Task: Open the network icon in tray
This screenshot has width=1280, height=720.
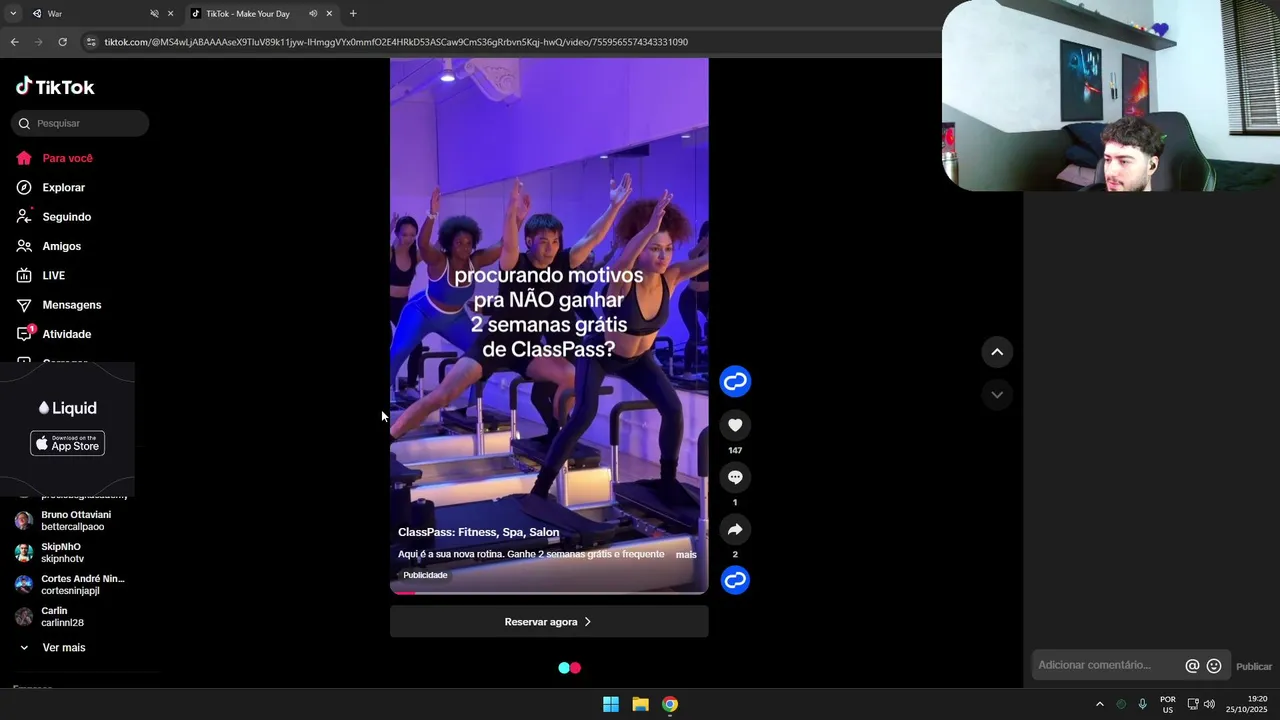Action: tap(1192, 704)
